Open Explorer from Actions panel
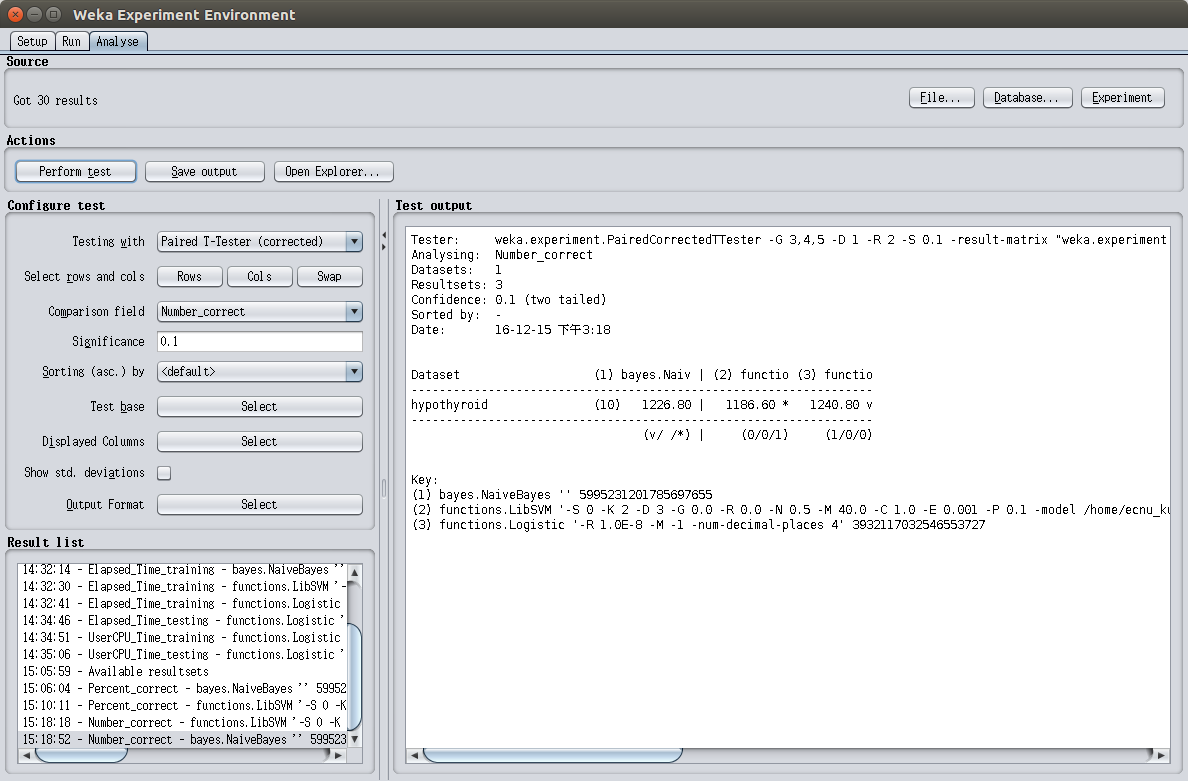Image resolution: width=1188 pixels, height=781 pixels. click(333, 172)
